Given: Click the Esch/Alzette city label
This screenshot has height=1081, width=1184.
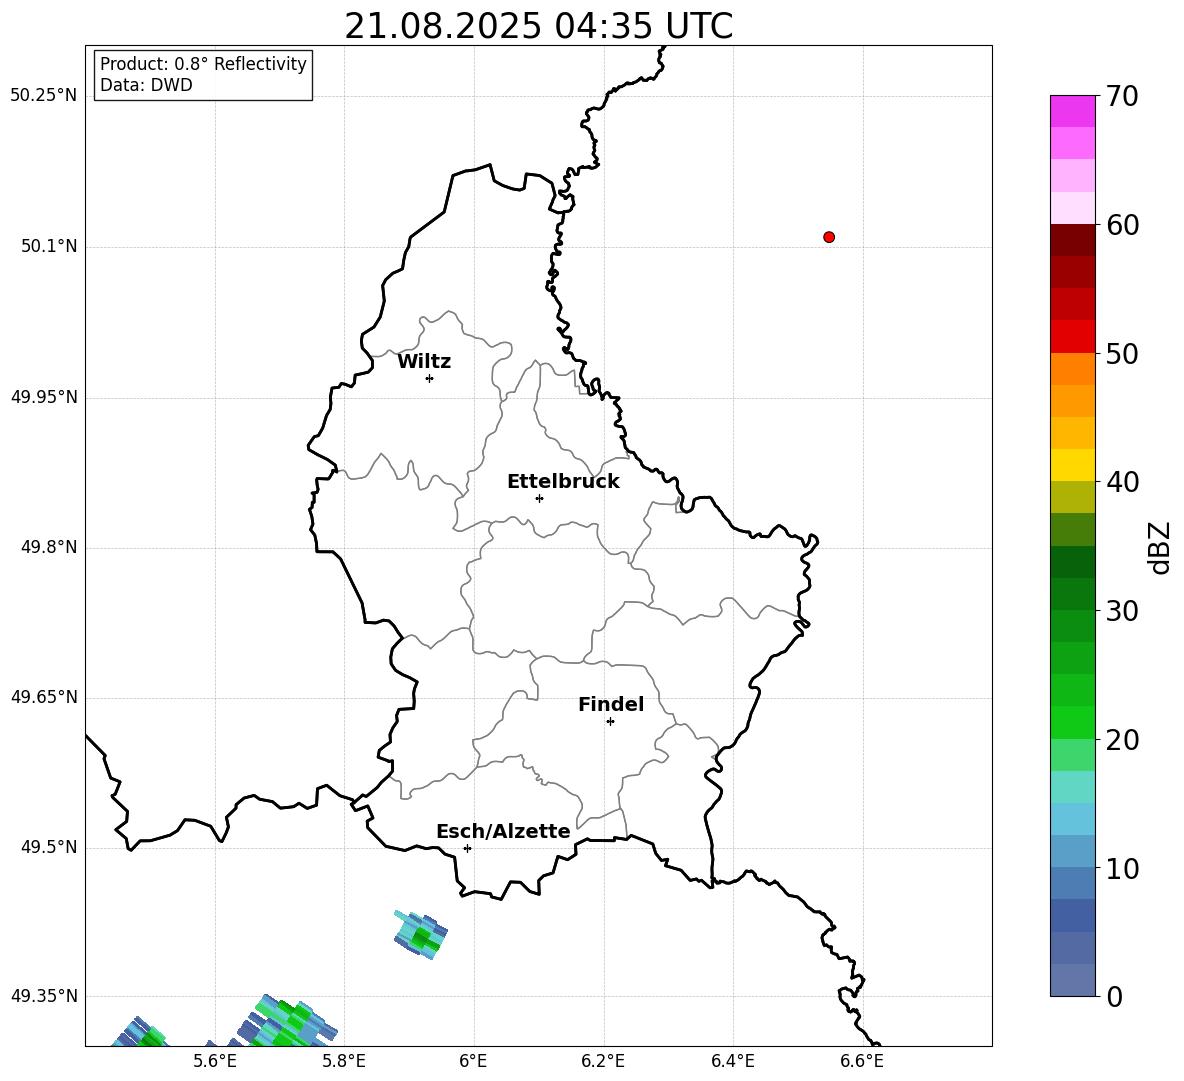Looking at the screenshot, I should (x=503, y=831).
